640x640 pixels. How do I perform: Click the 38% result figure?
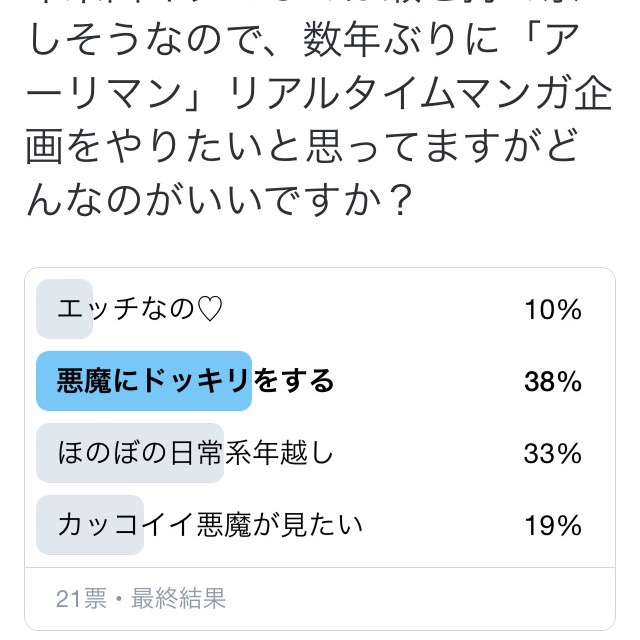click(552, 382)
